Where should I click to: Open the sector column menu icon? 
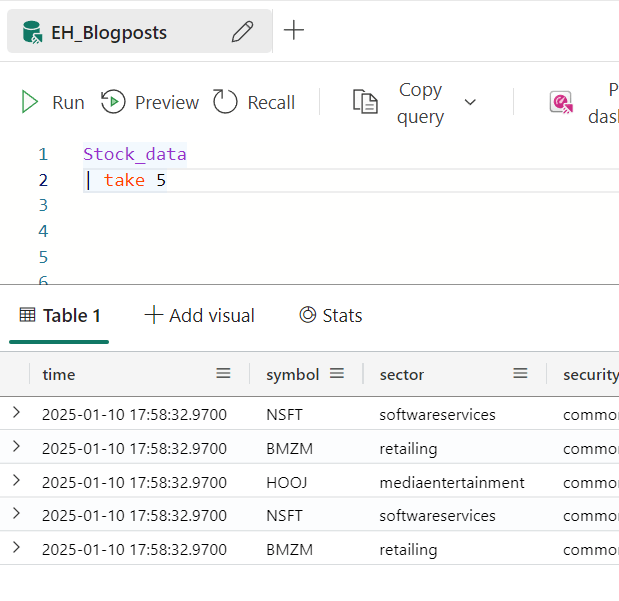520,374
